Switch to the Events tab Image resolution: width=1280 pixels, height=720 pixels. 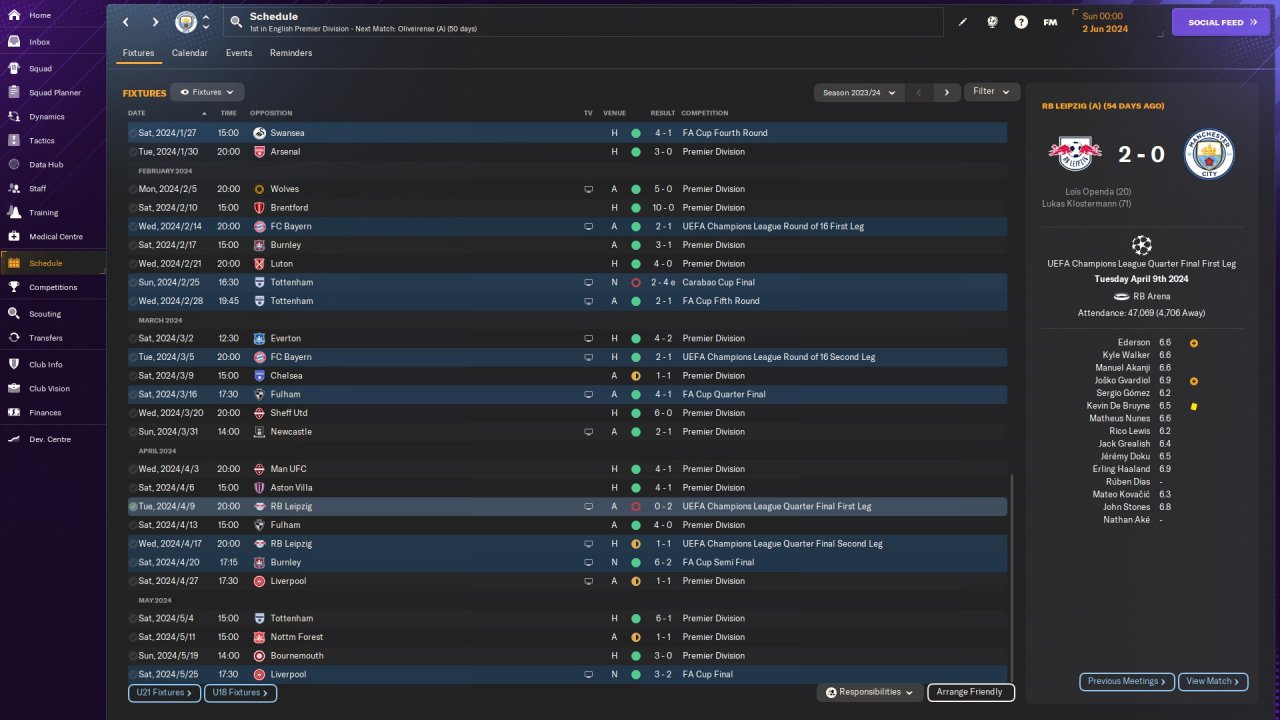point(239,53)
